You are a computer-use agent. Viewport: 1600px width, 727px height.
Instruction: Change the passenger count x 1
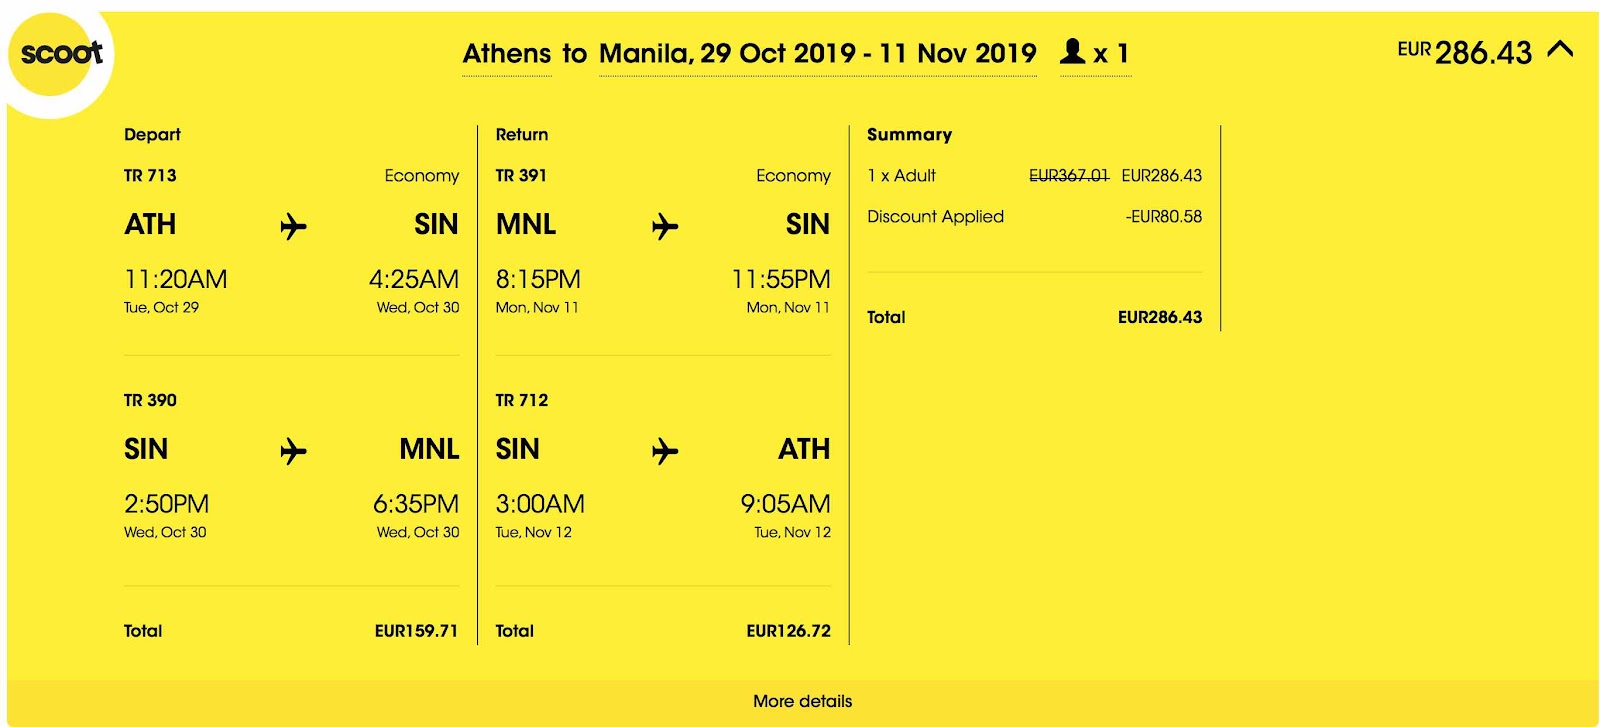pyautogui.click(x=1095, y=53)
